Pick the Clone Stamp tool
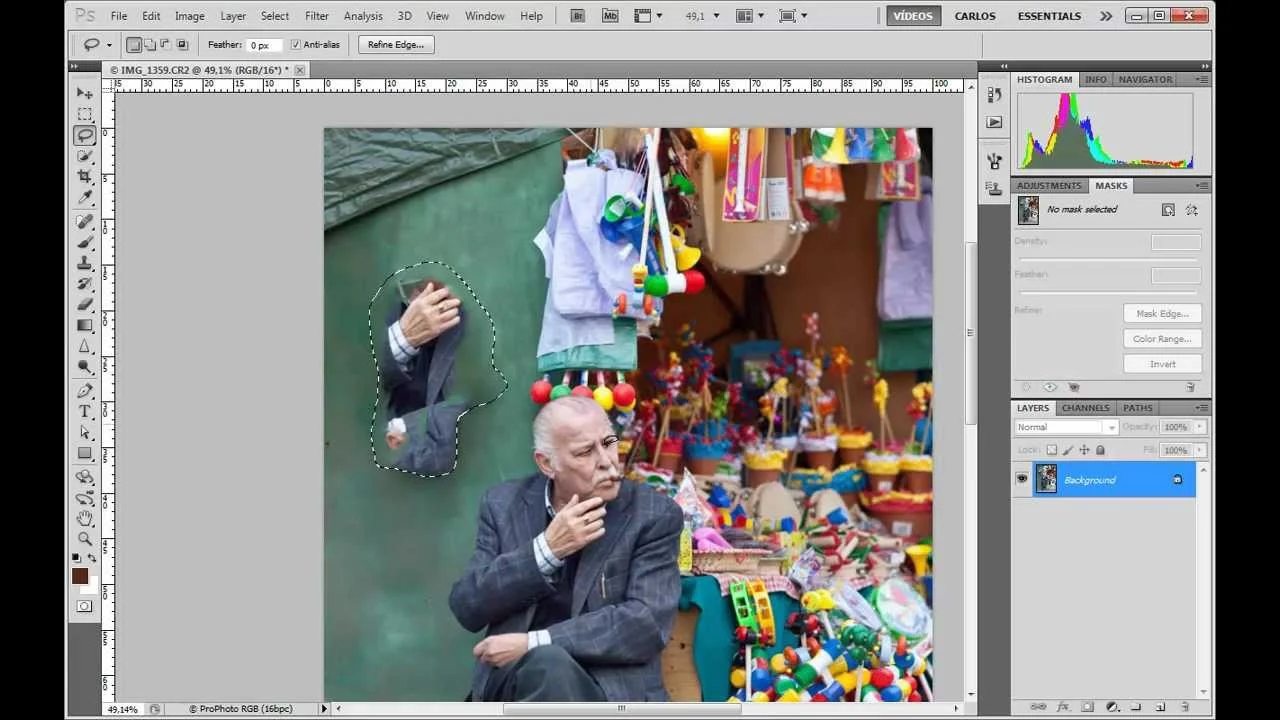Image resolution: width=1280 pixels, height=720 pixels. pos(85,262)
